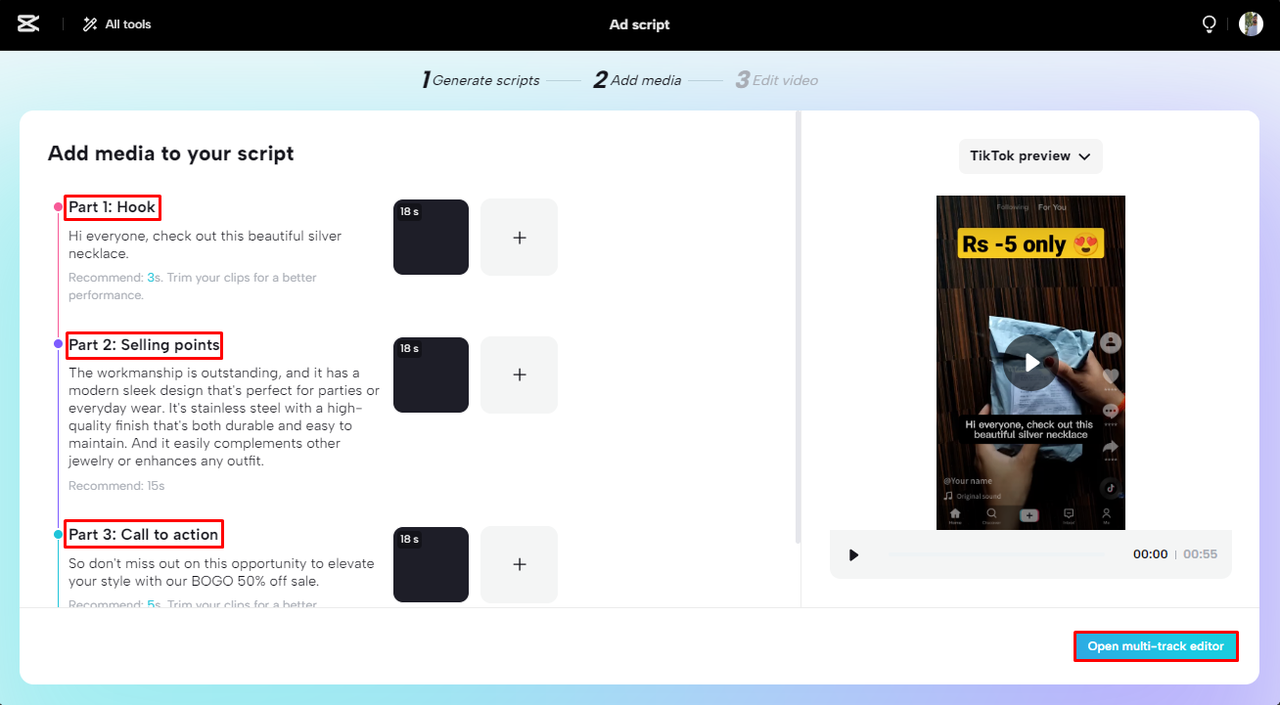The width and height of the screenshot is (1280, 705).
Task: Click the lightbulb tips icon
Action: pos(1209,24)
